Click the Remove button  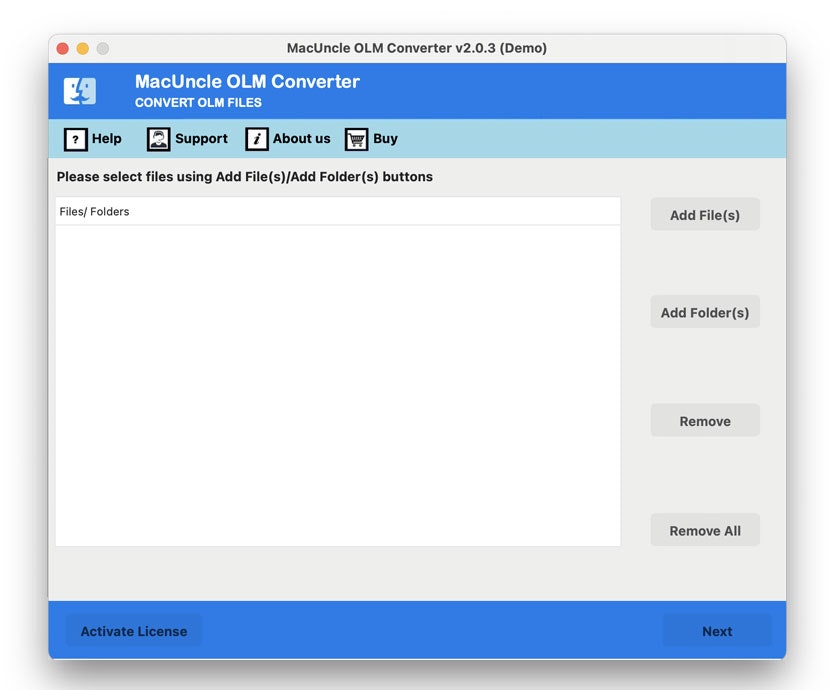click(x=704, y=421)
